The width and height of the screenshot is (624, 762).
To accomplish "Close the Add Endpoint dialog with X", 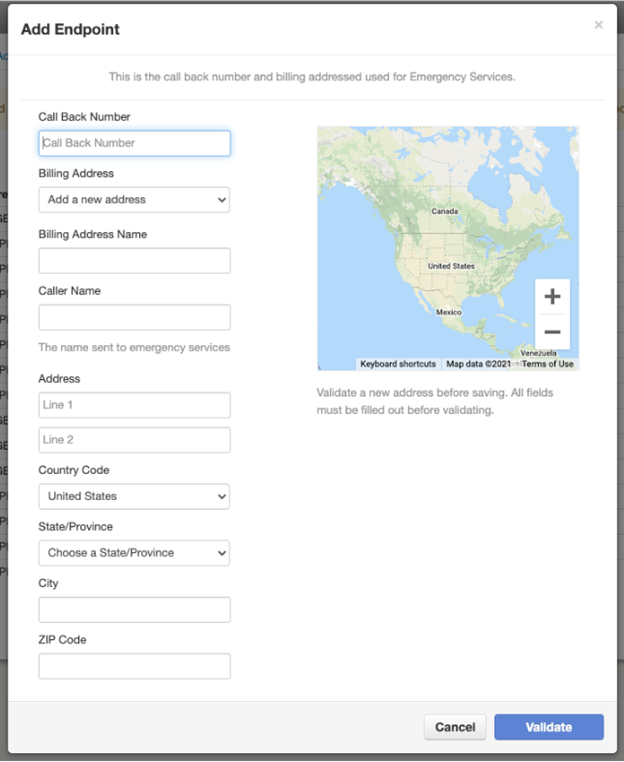I will tap(598, 25).
